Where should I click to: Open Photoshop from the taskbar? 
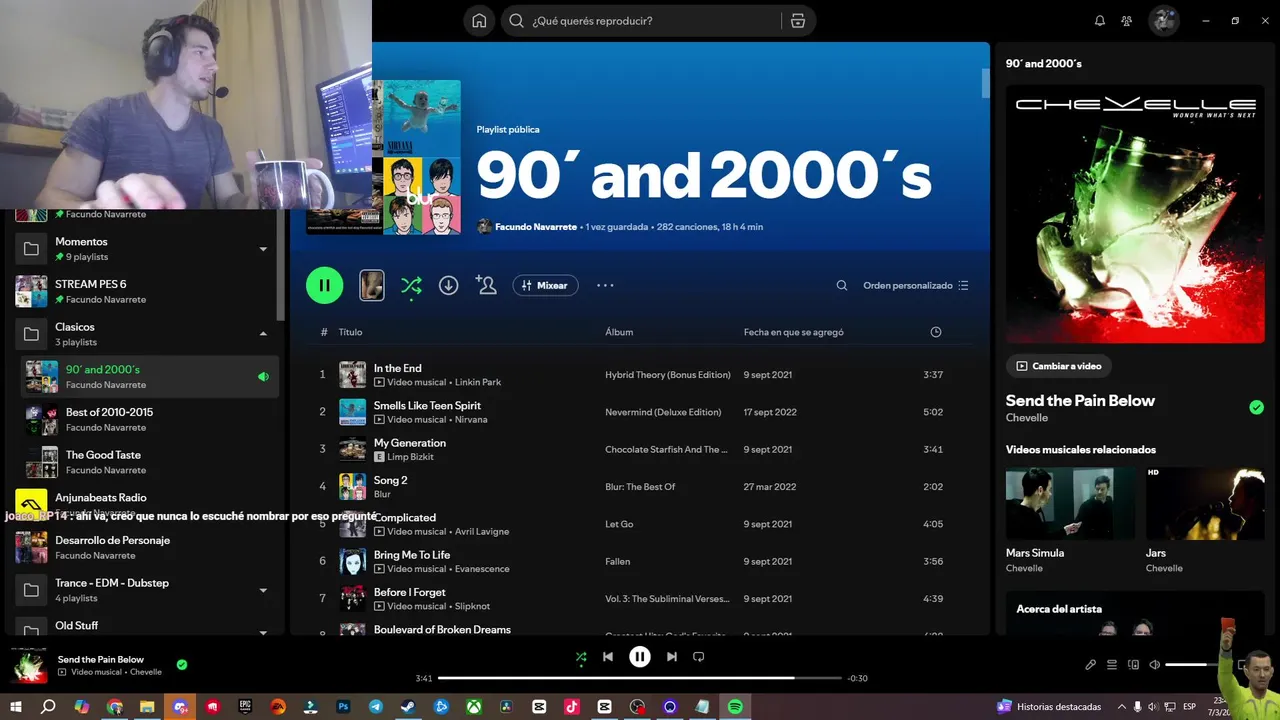(343, 707)
